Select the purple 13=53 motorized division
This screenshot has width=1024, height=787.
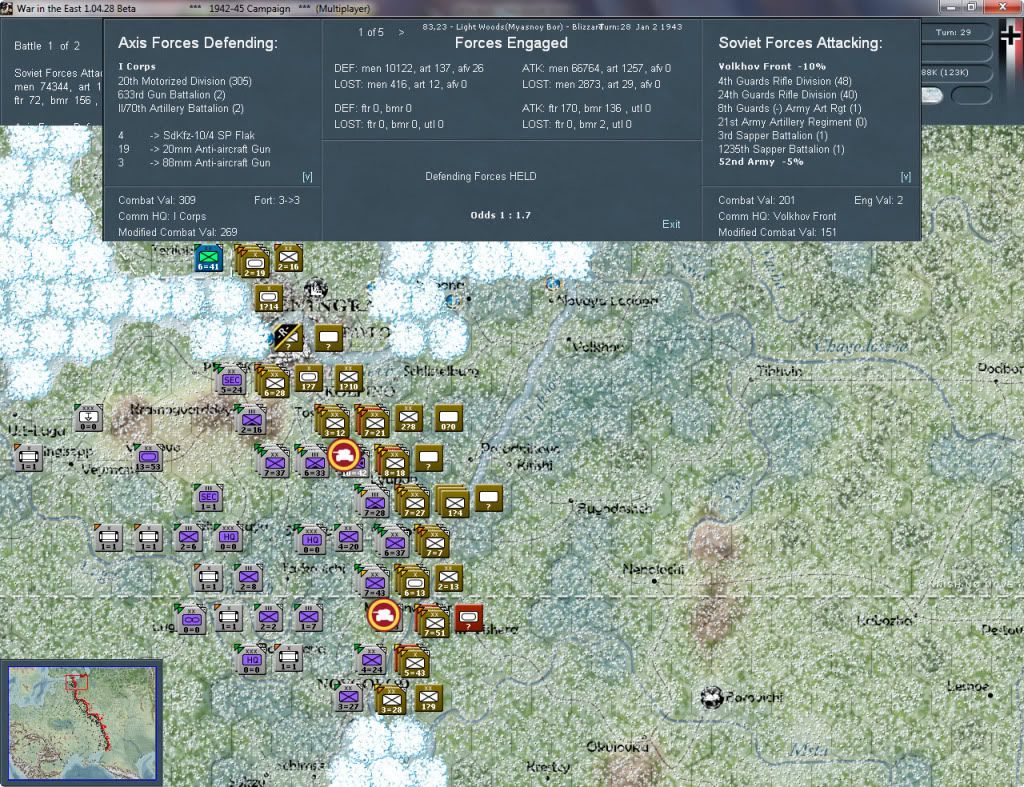[x=148, y=458]
